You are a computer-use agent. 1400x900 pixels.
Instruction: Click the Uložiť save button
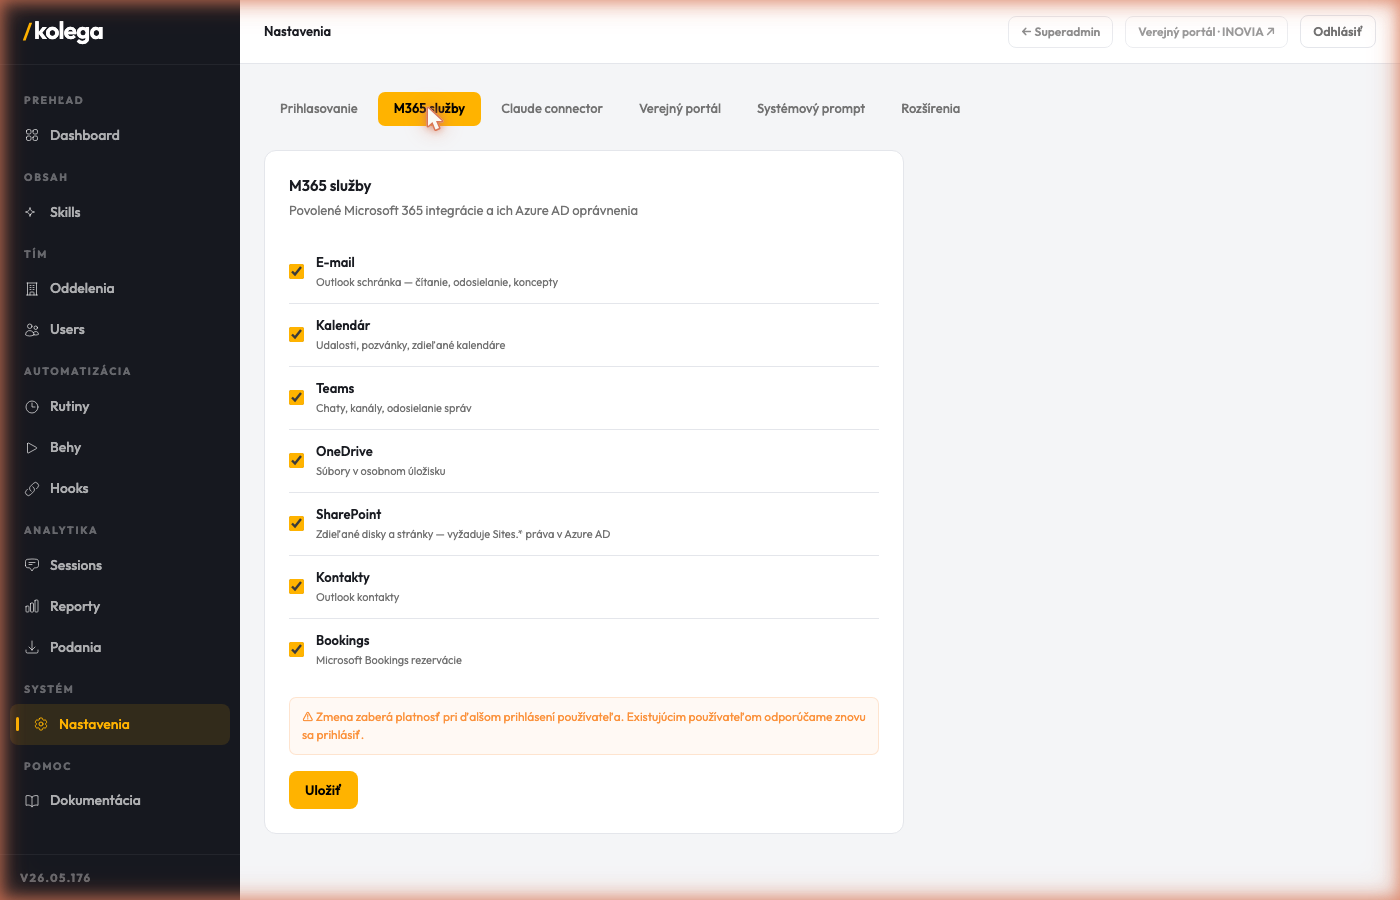coord(323,790)
